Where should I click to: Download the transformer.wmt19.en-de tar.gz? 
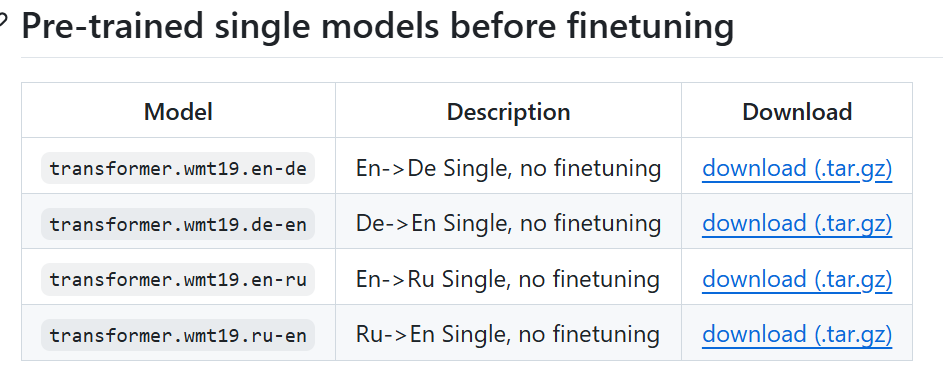[x=797, y=168]
